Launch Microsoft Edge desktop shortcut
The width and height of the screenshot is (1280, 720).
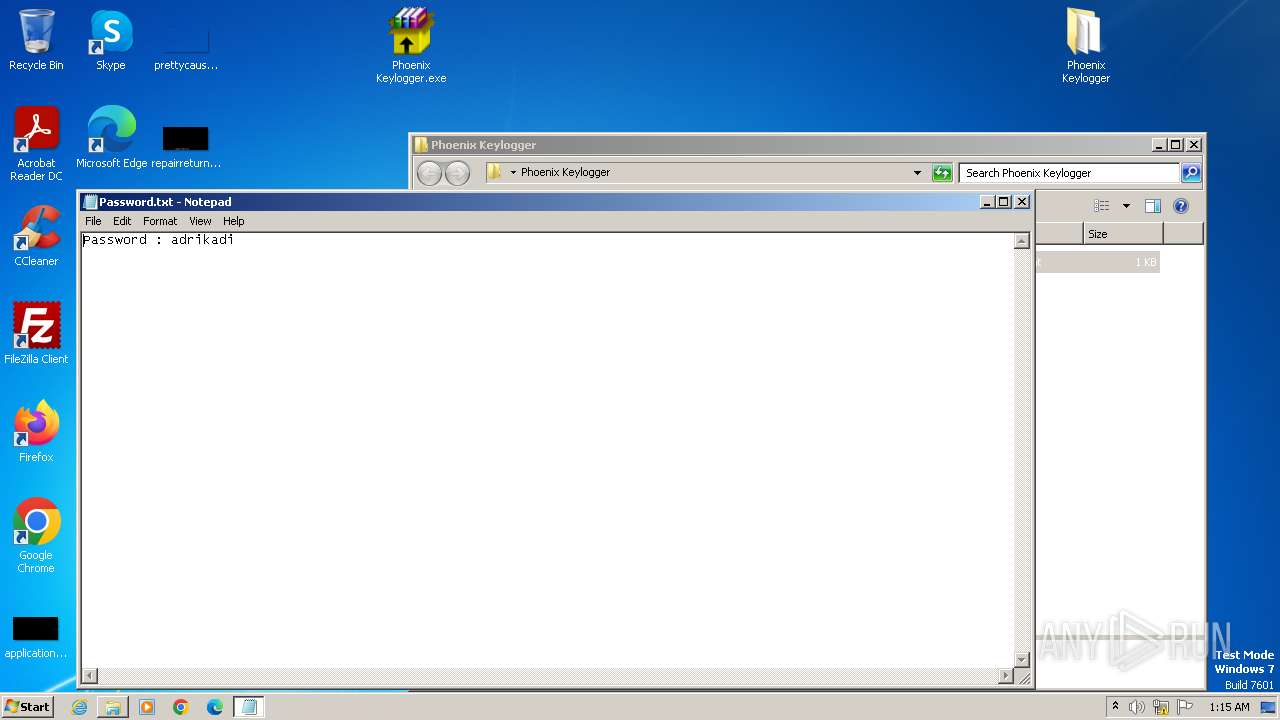pos(111,138)
